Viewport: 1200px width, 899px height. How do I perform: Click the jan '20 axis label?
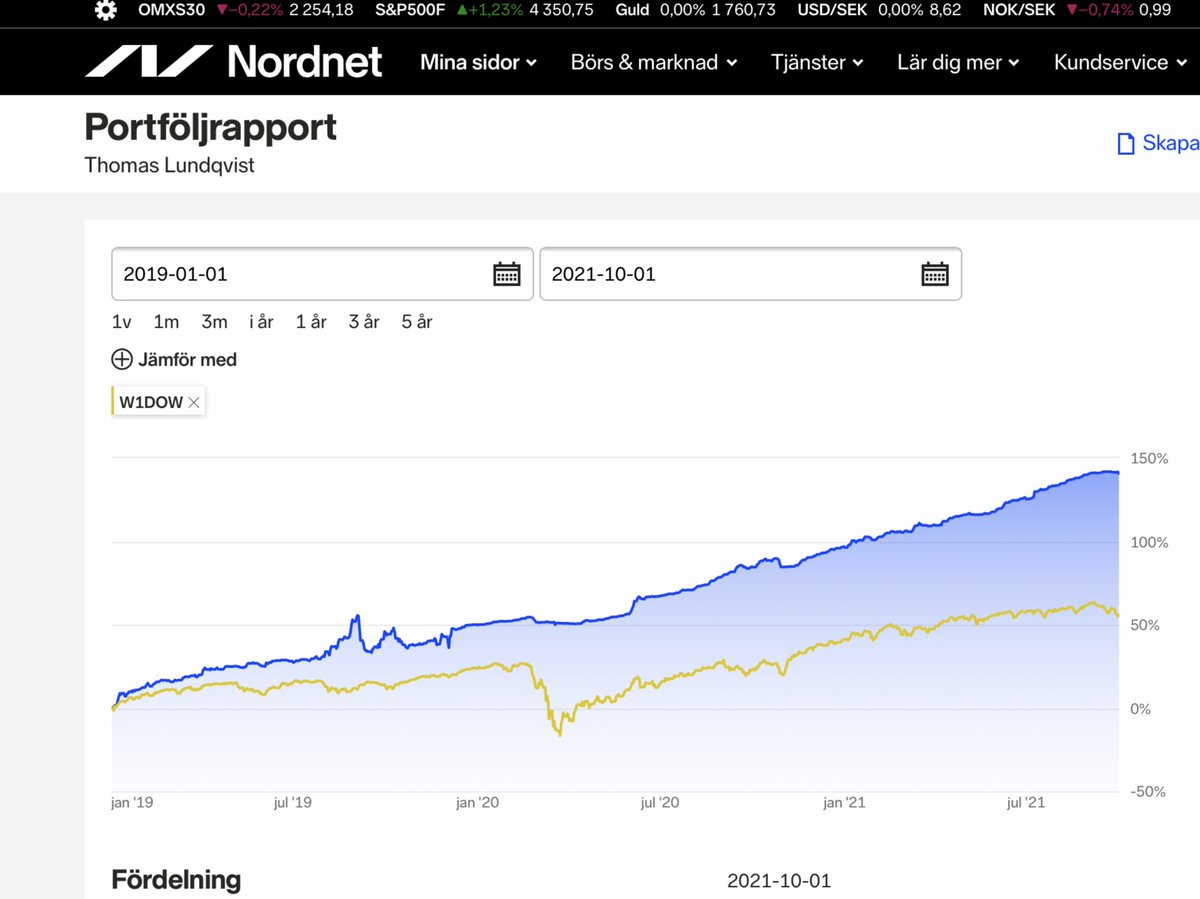pyautogui.click(x=477, y=802)
